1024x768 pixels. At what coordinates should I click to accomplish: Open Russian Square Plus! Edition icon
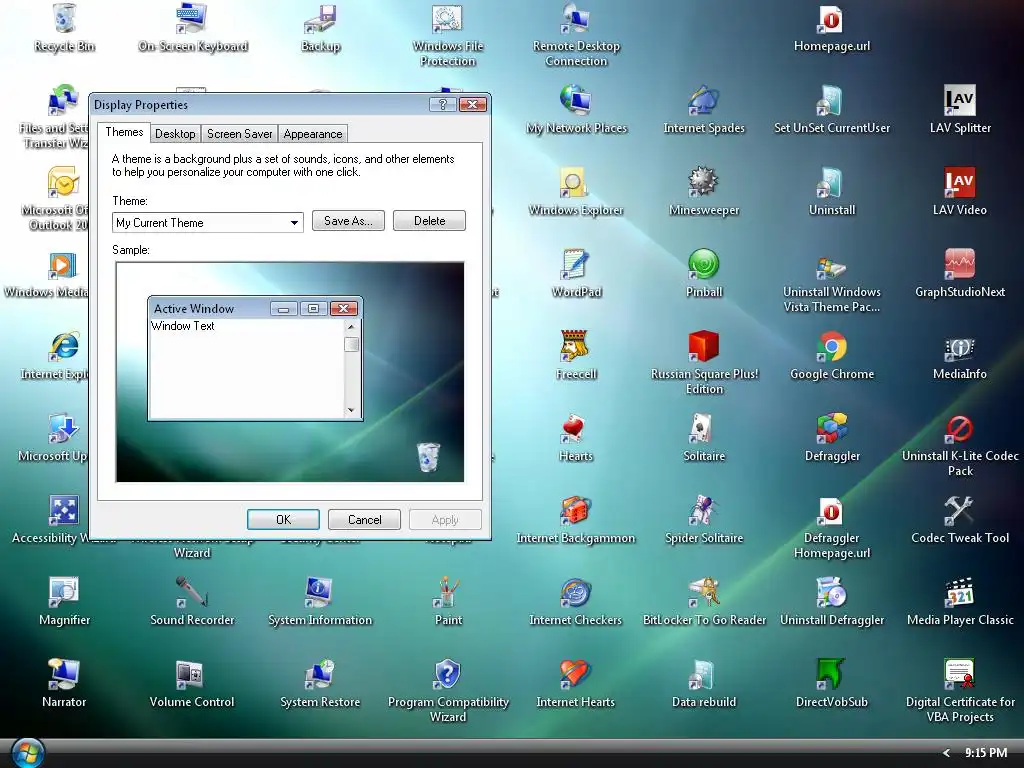pyautogui.click(x=704, y=347)
